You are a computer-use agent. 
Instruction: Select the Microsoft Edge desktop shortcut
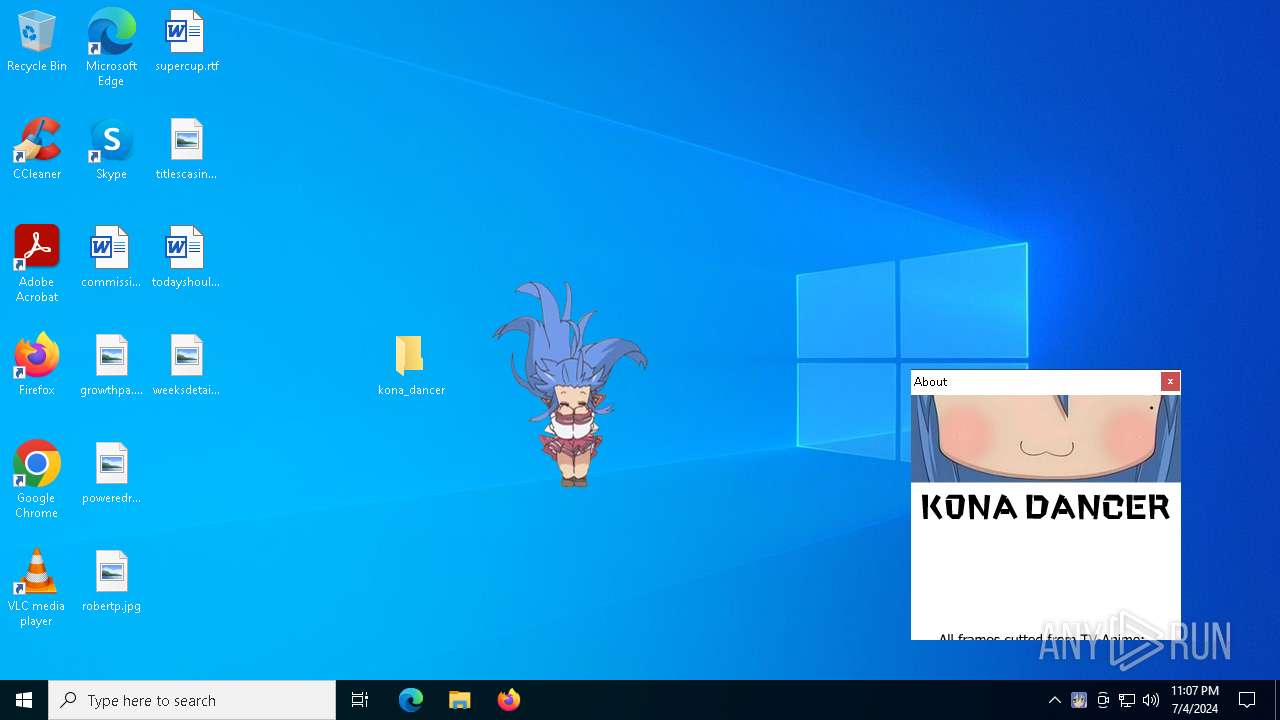[111, 47]
